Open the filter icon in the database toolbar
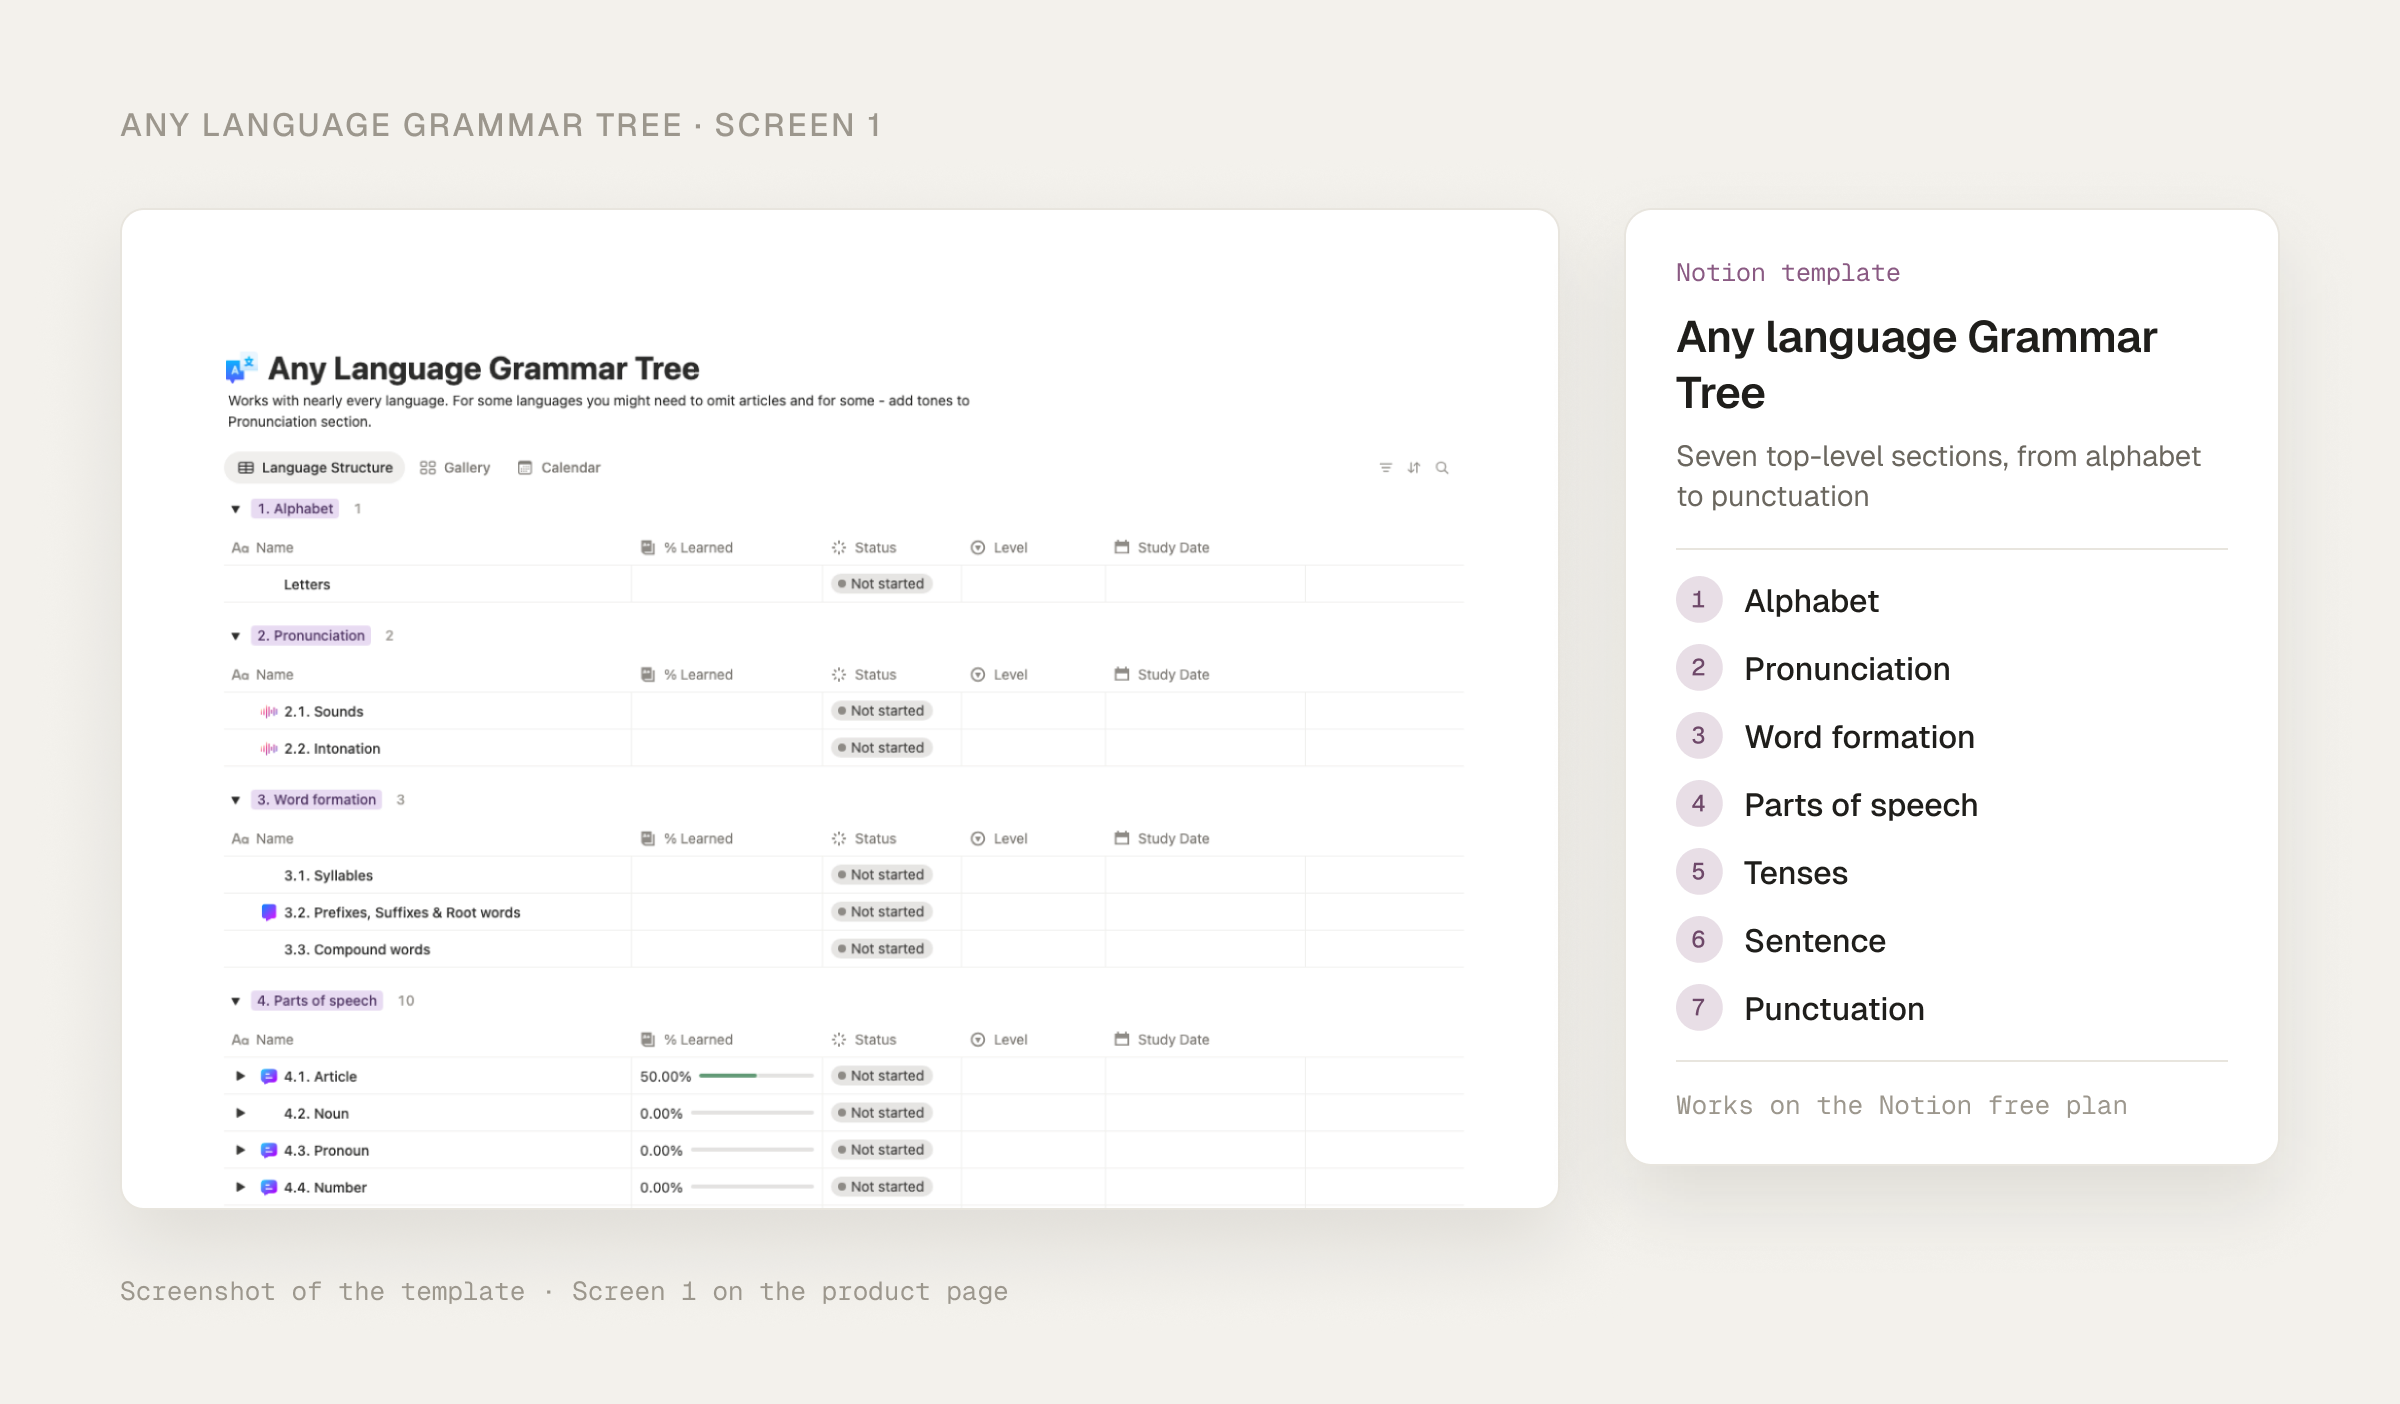The height and width of the screenshot is (1404, 2400). (x=1386, y=467)
